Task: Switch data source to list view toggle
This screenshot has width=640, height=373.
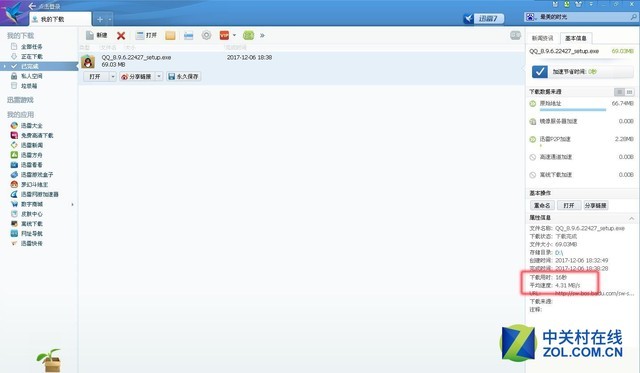Action: click(x=620, y=92)
